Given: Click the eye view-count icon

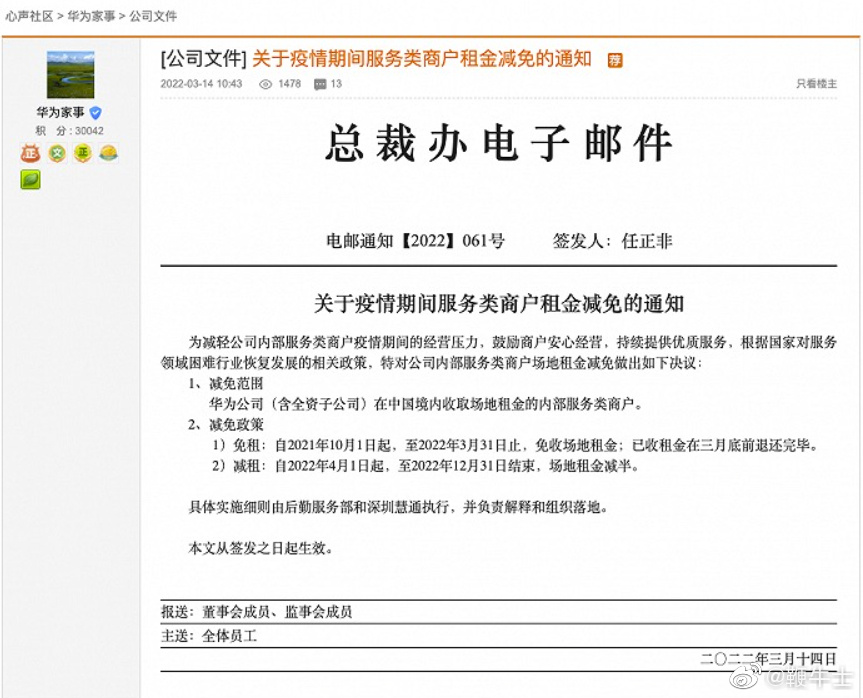Looking at the screenshot, I should pos(265,84).
